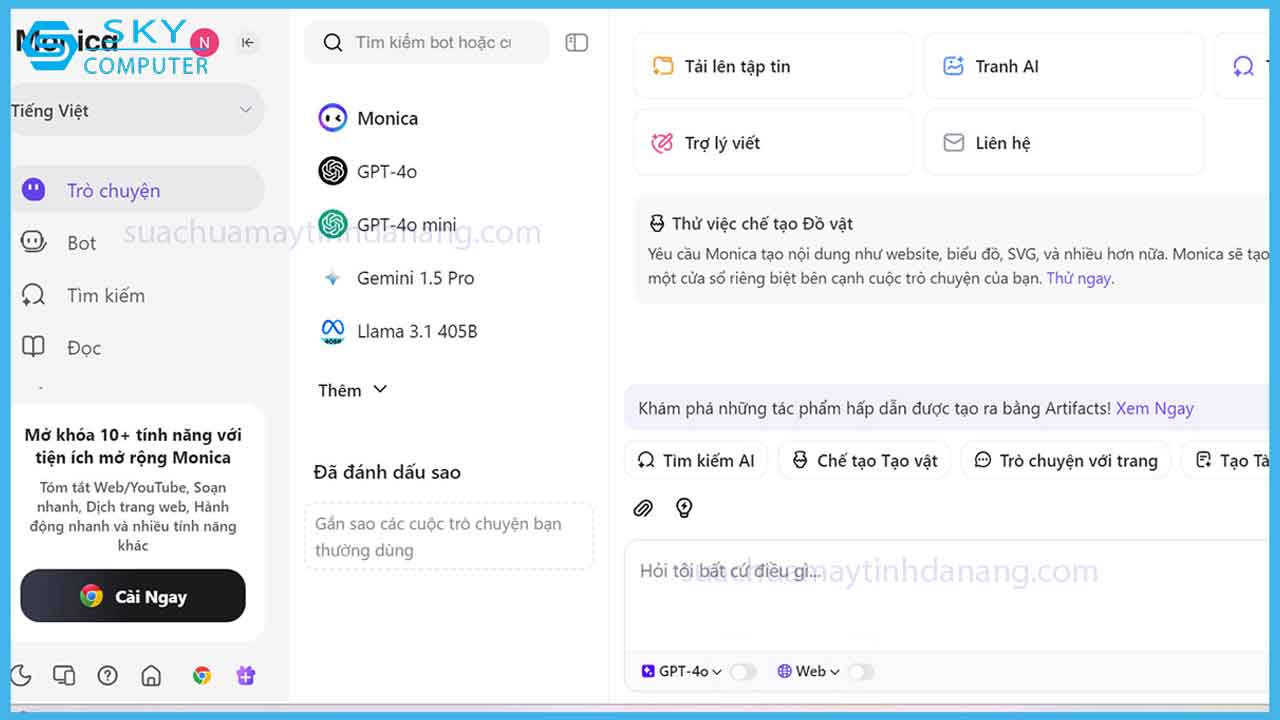Toggle the panel layout icon beside search

(577, 42)
